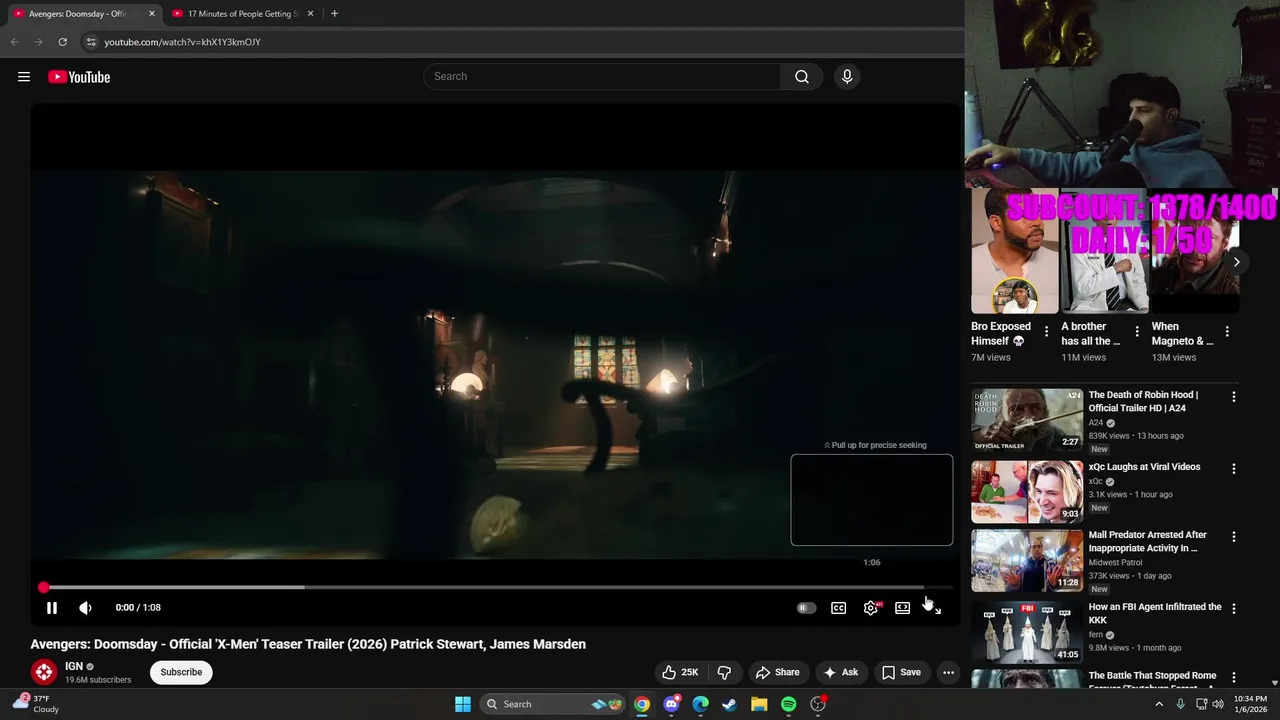Viewport: 1280px width, 720px height.
Task: Open A brother has all the short
Action: point(1104,251)
